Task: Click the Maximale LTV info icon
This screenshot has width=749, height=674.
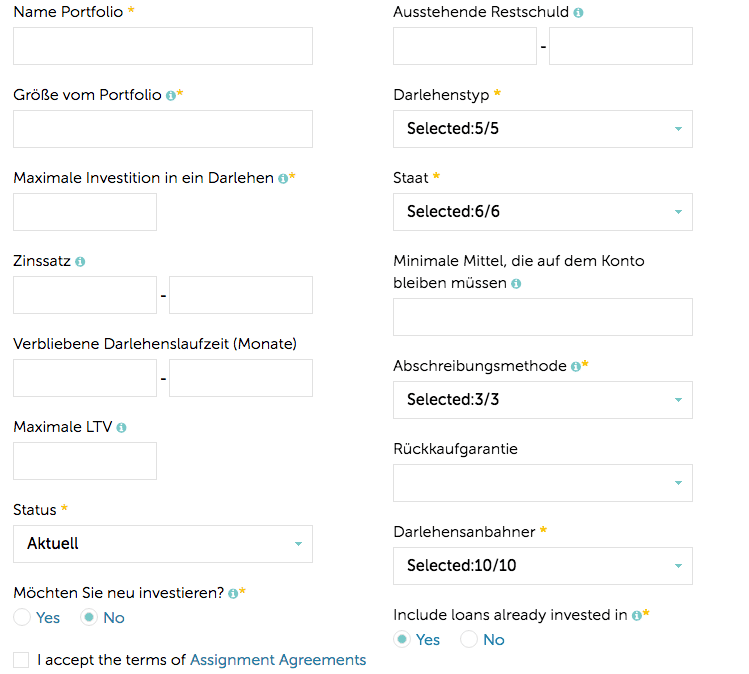Action: pyautogui.click(x=121, y=428)
